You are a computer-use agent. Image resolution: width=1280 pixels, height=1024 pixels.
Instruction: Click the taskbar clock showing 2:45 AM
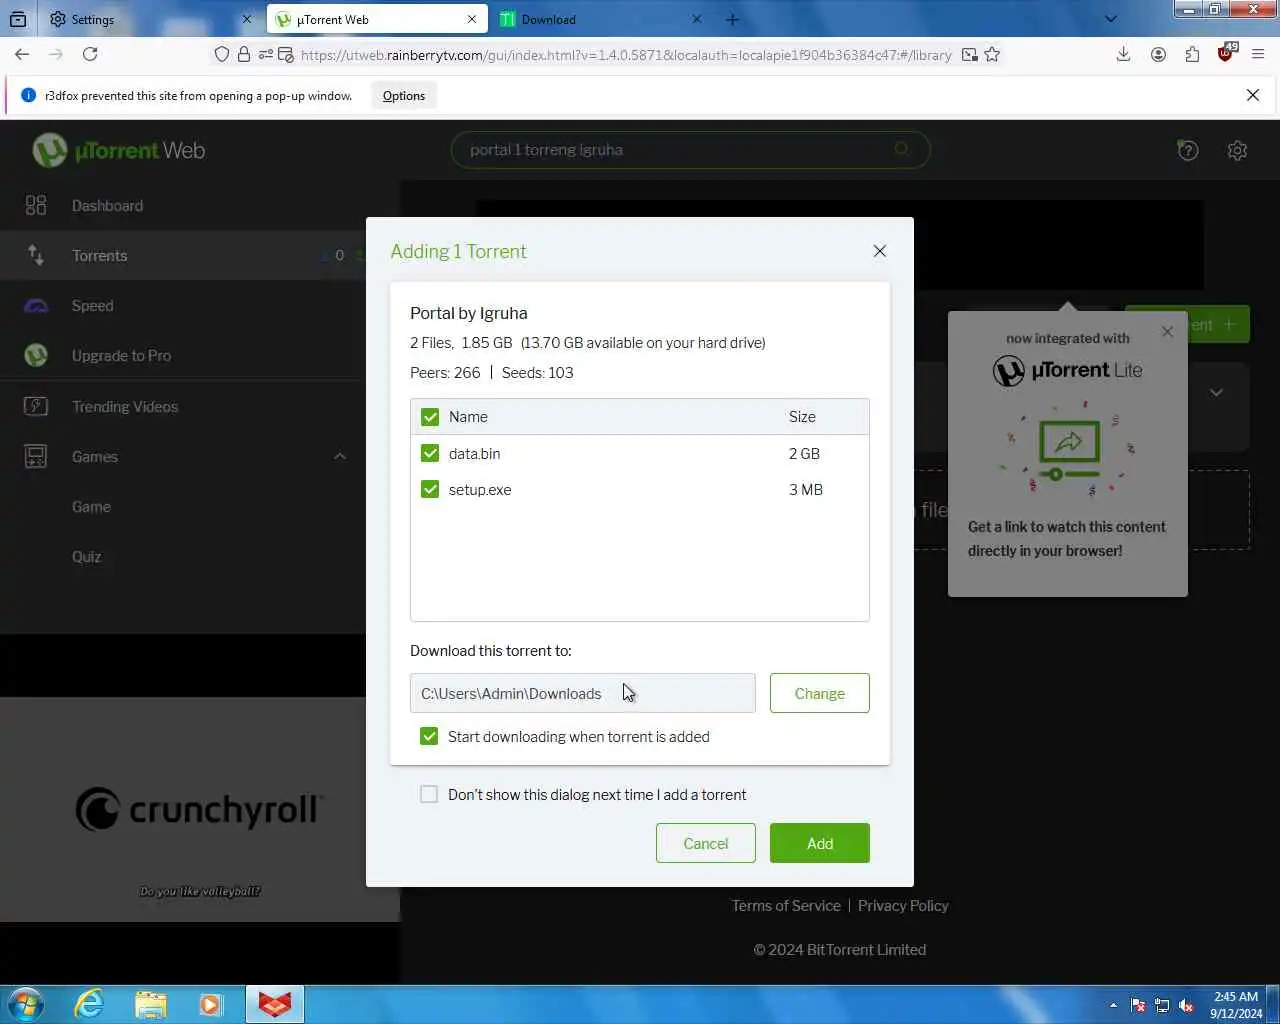click(x=1236, y=1005)
